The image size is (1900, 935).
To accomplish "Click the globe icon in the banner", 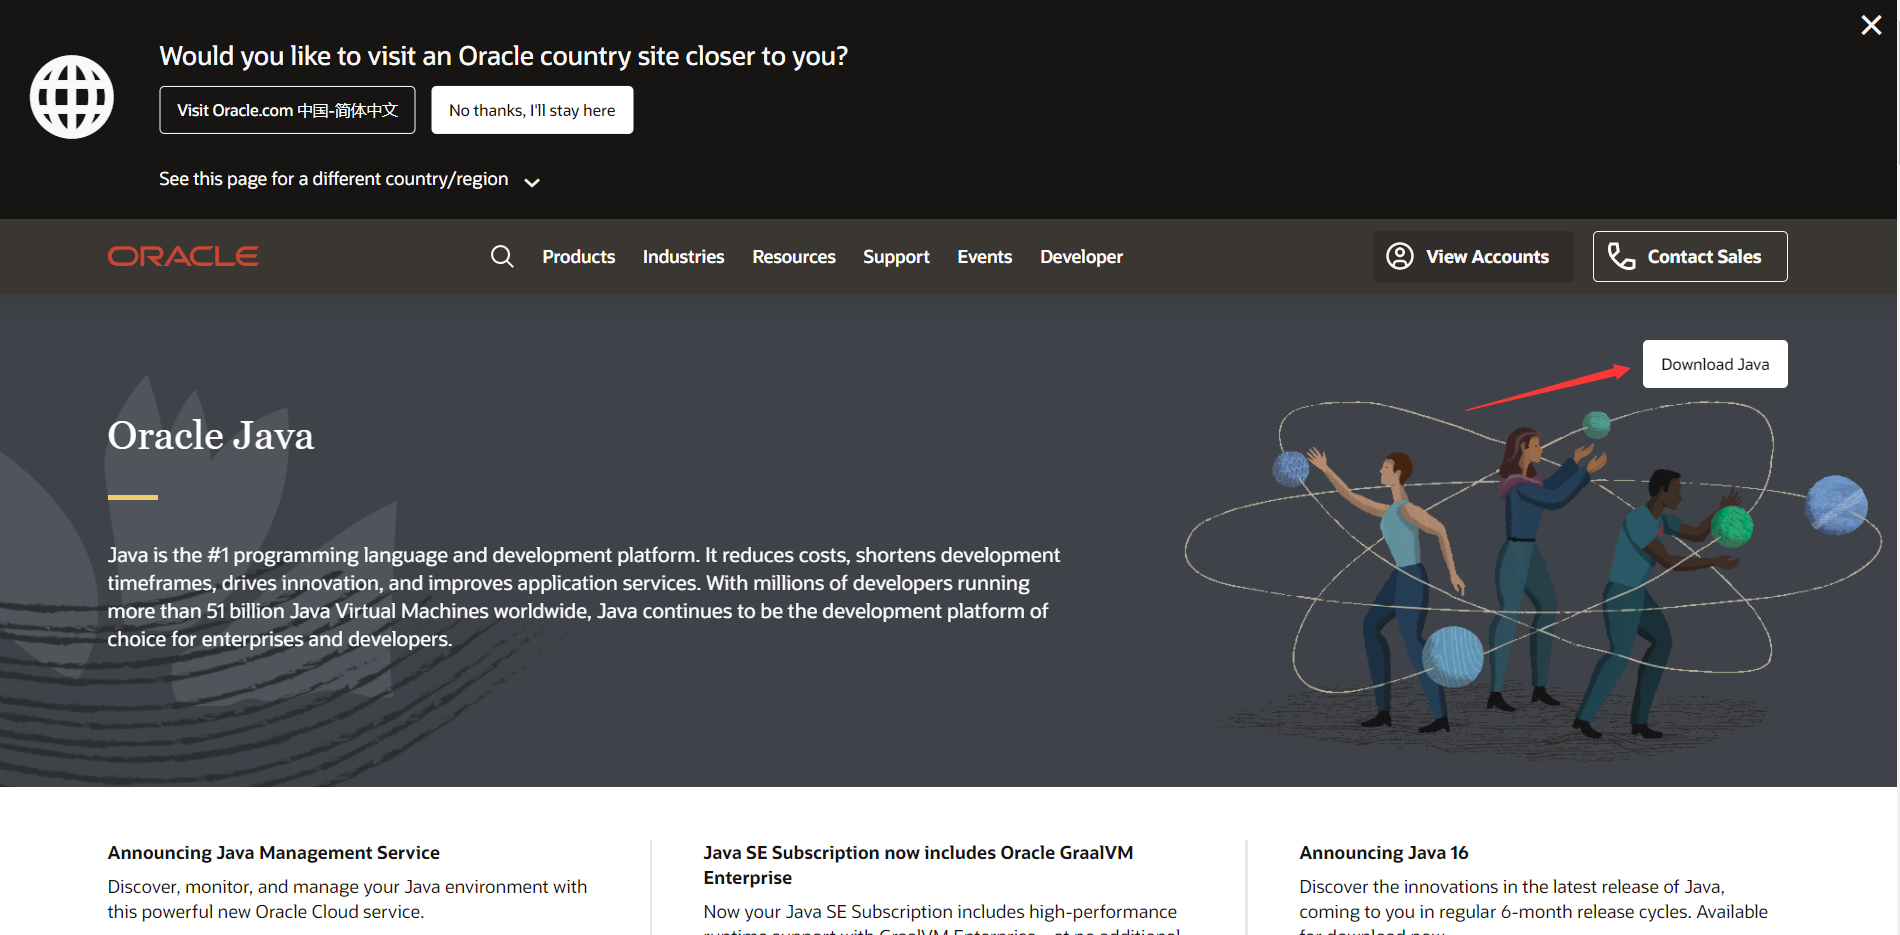I will click(x=72, y=97).
